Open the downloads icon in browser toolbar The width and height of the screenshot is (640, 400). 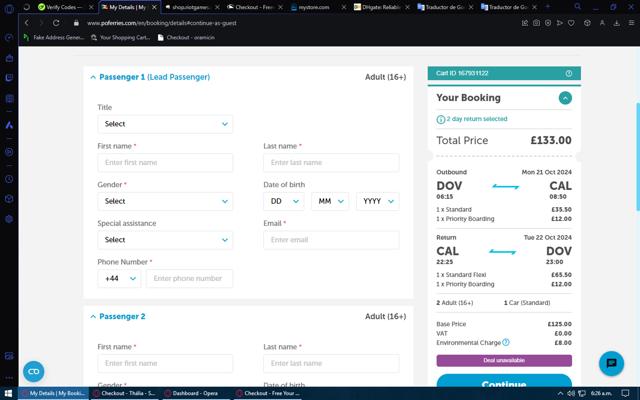coord(617,23)
